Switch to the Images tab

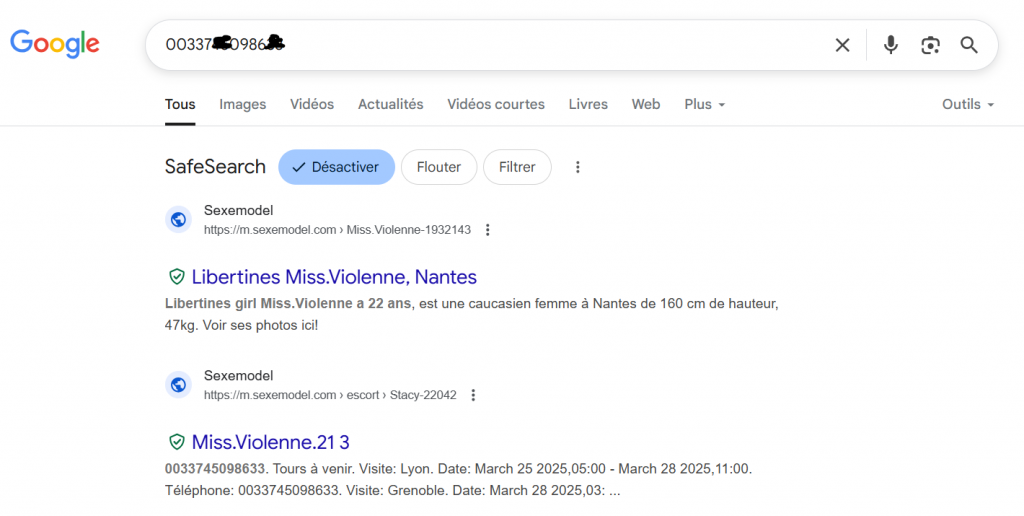point(242,104)
